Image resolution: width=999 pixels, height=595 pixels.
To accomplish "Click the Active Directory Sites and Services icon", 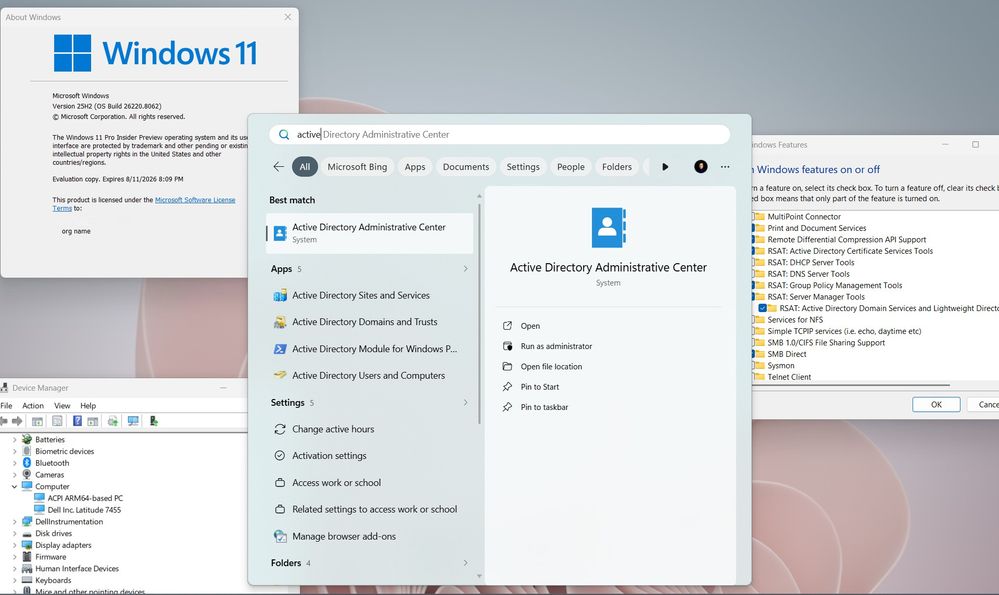I will coord(280,296).
